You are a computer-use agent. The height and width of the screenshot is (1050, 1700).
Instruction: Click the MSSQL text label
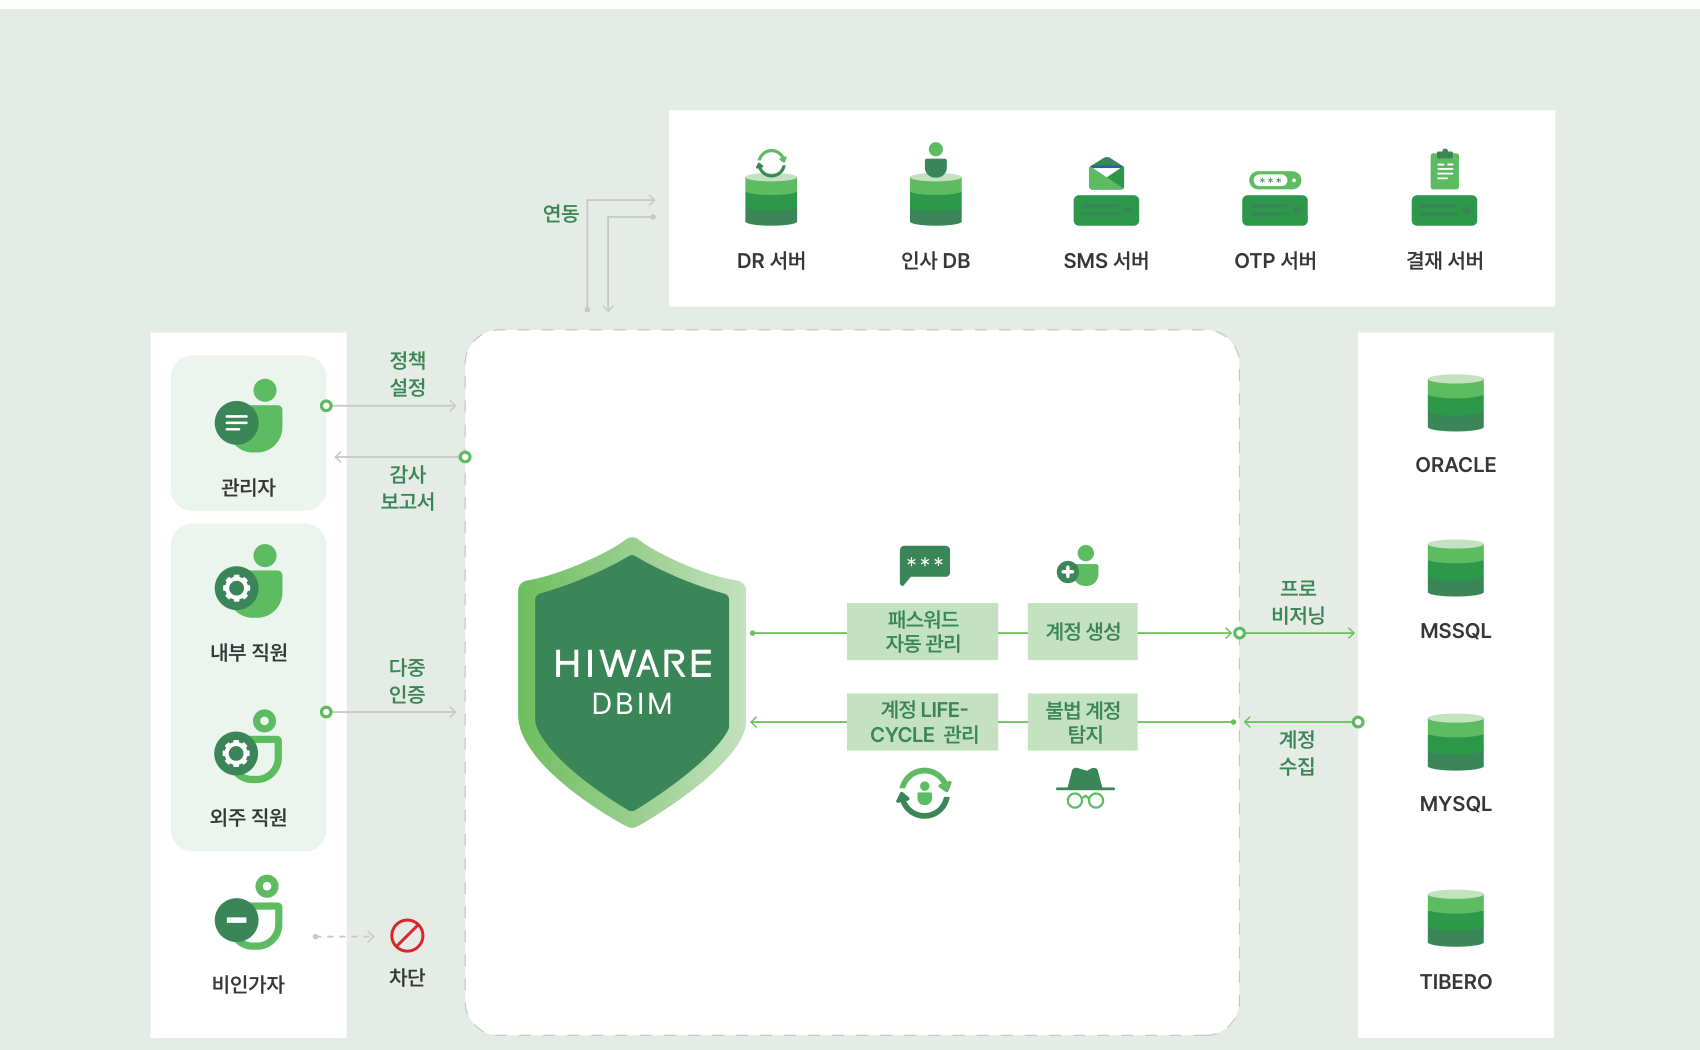tap(1455, 631)
